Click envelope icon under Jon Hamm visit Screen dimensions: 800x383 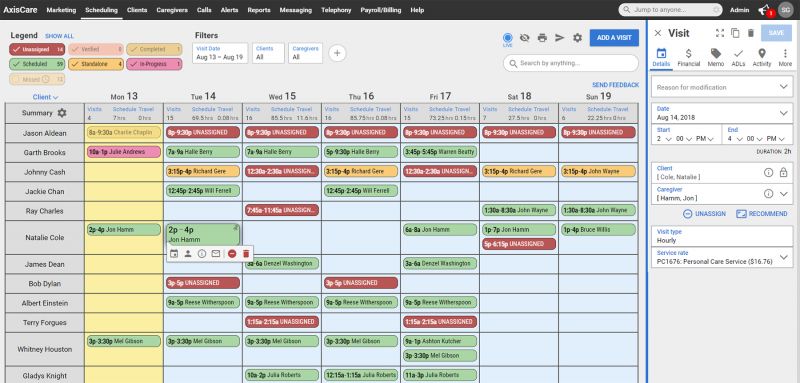pyautogui.click(x=216, y=253)
